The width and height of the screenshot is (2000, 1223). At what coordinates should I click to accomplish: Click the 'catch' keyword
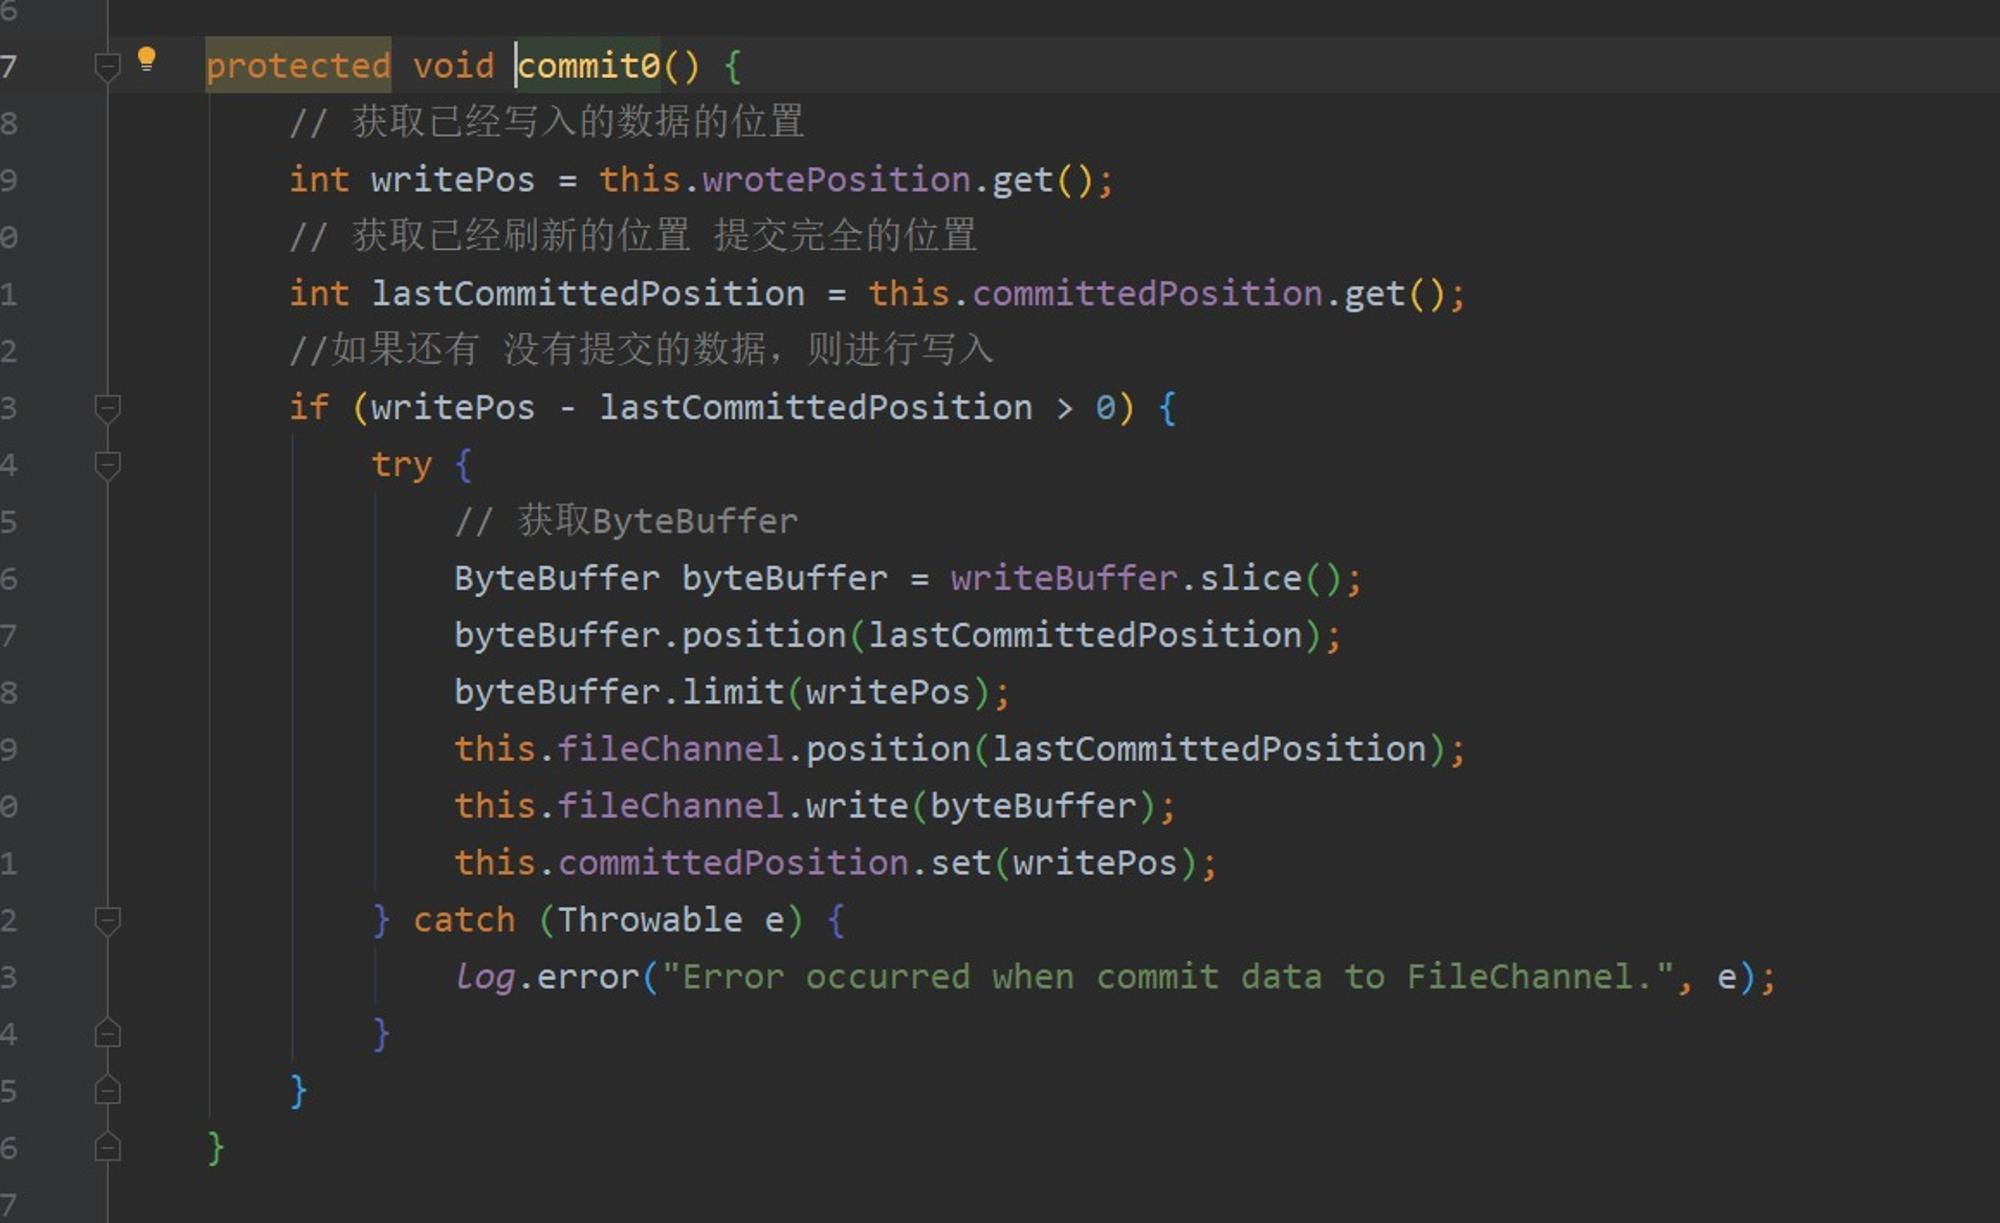(x=464, y=920)
